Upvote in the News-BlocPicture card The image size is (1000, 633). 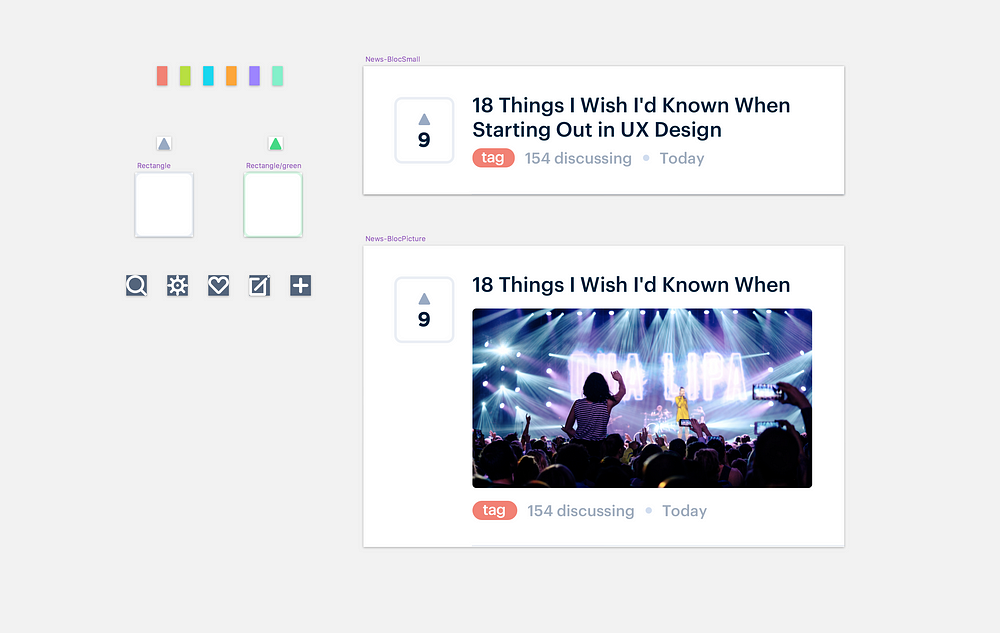point(424,310)
